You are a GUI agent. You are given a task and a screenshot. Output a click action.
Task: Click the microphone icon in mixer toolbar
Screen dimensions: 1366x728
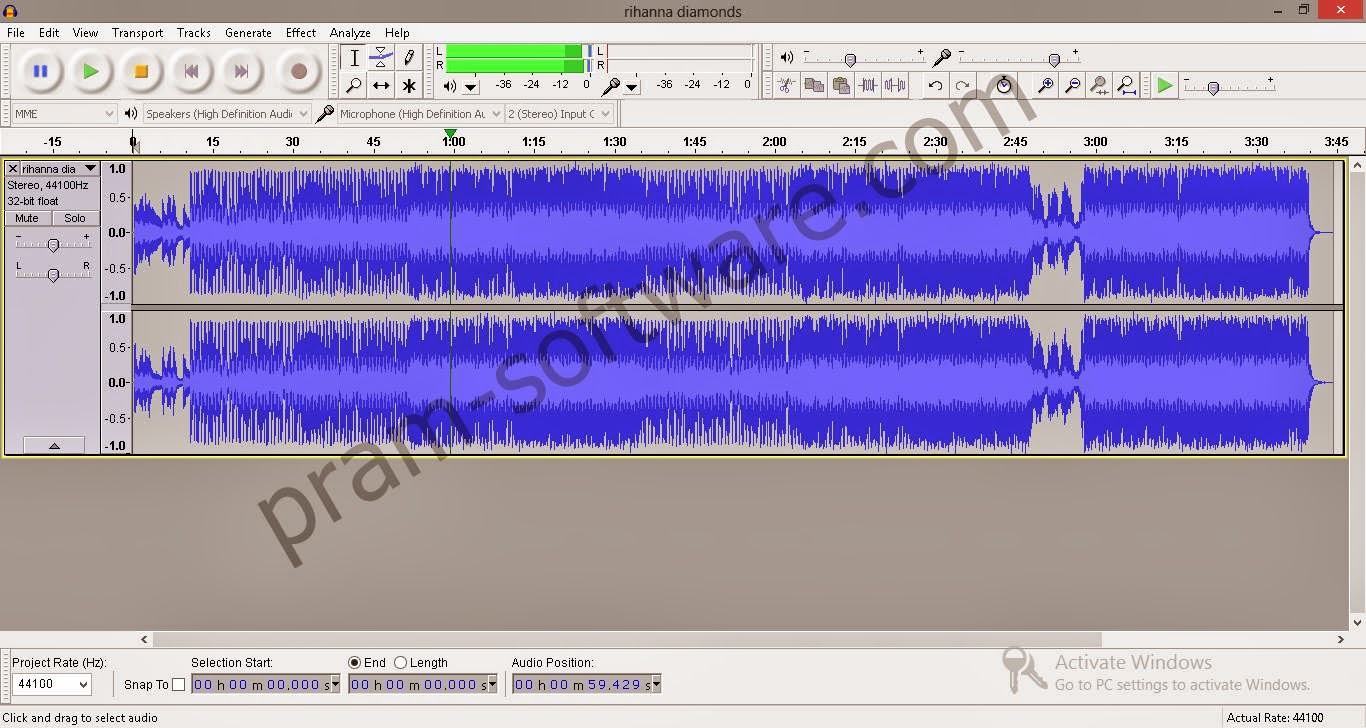[941, 58]
